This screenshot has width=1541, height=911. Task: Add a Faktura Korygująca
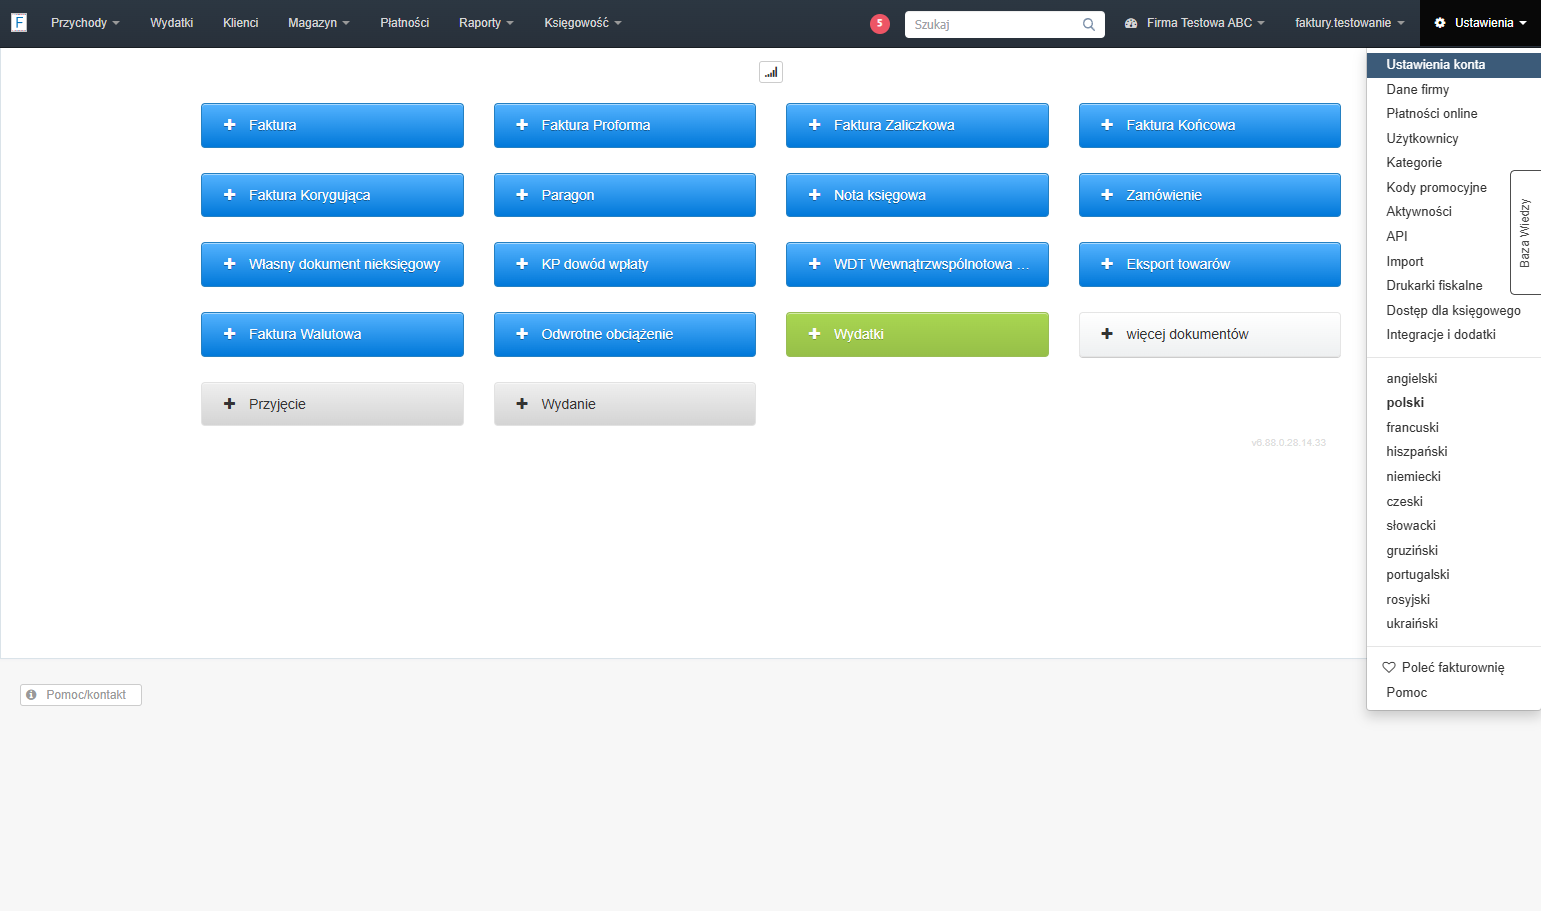(332, 195)
